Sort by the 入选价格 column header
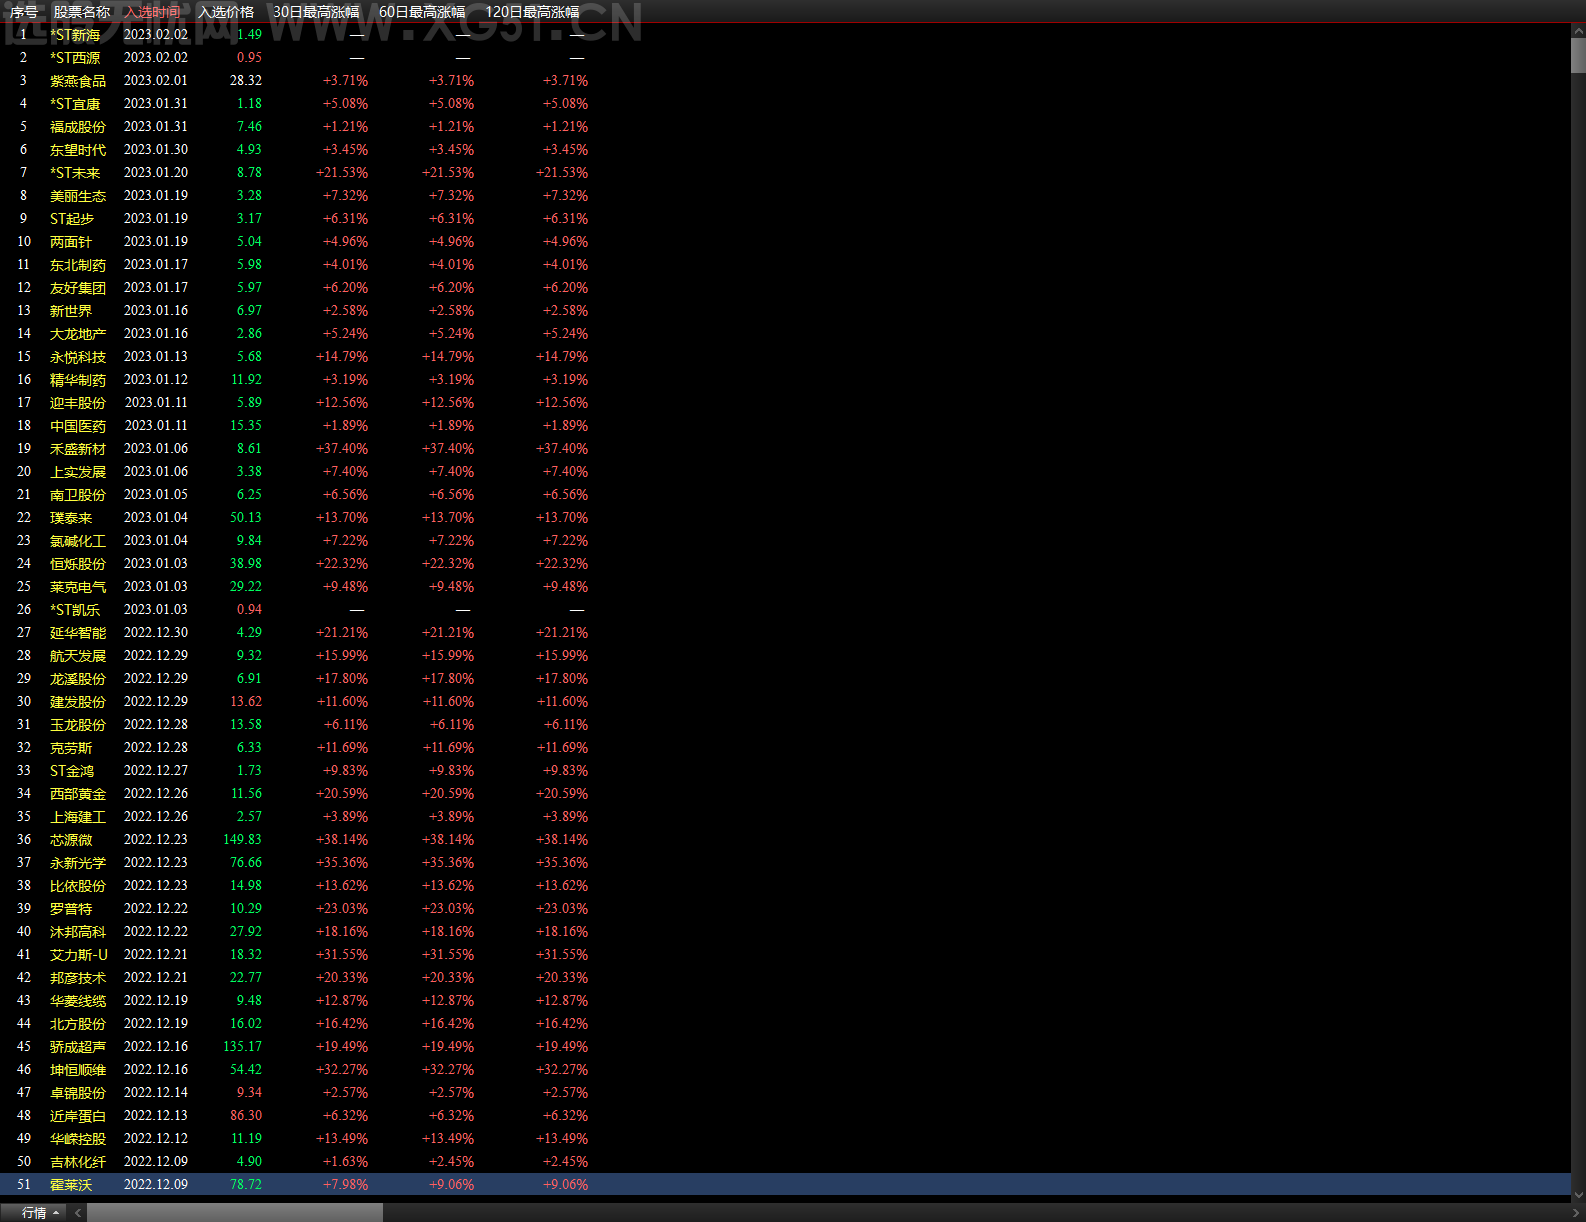The width and height of the screenshot is (1586, 1222). 226,12
